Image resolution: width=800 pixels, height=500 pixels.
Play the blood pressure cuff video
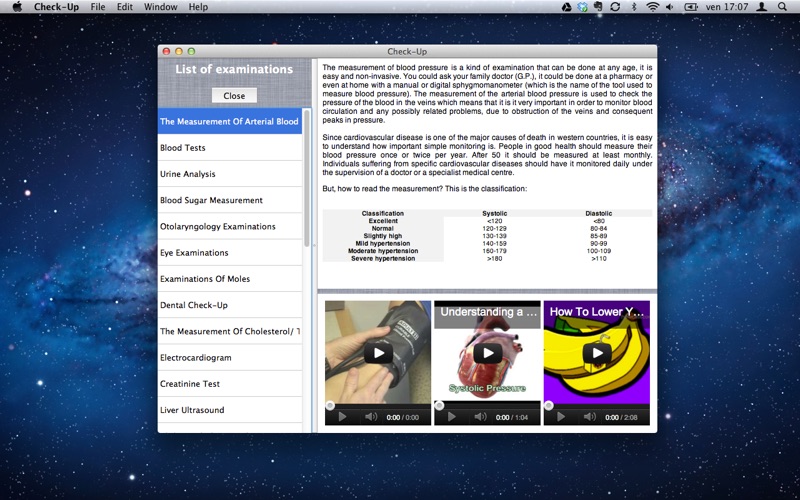click(377, 352)
